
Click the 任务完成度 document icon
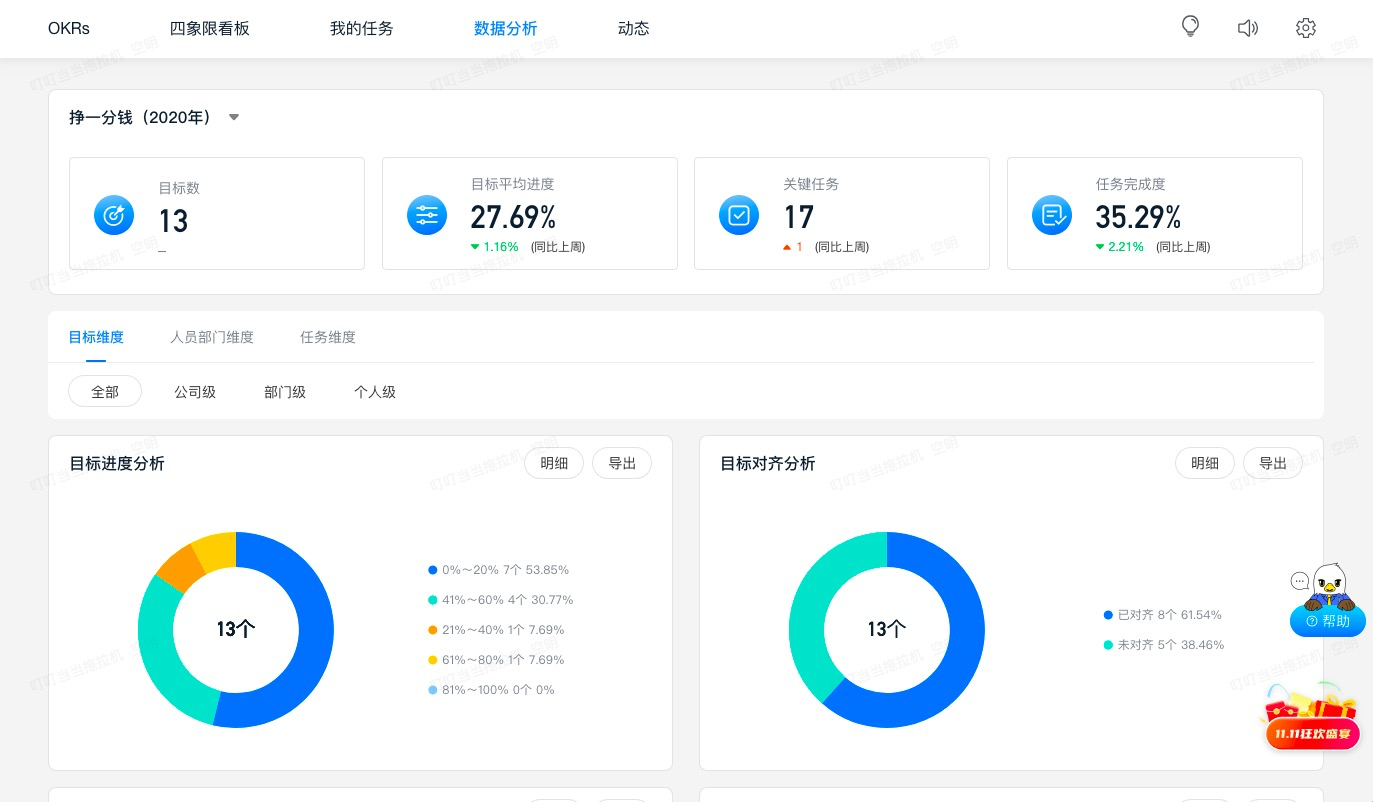pyautogui.click(x=1052, y=215)
